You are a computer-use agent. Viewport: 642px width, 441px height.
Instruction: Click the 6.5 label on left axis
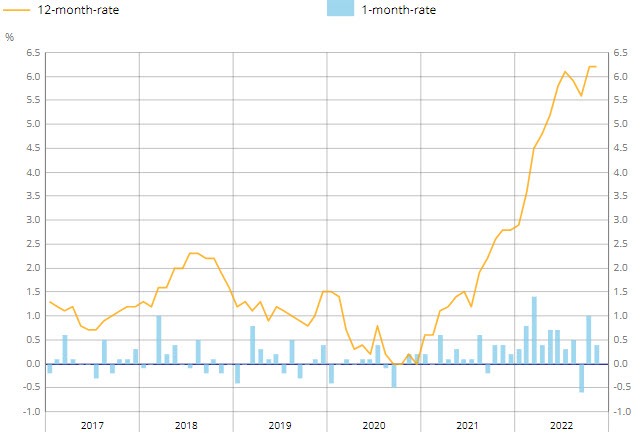point(33,53)
